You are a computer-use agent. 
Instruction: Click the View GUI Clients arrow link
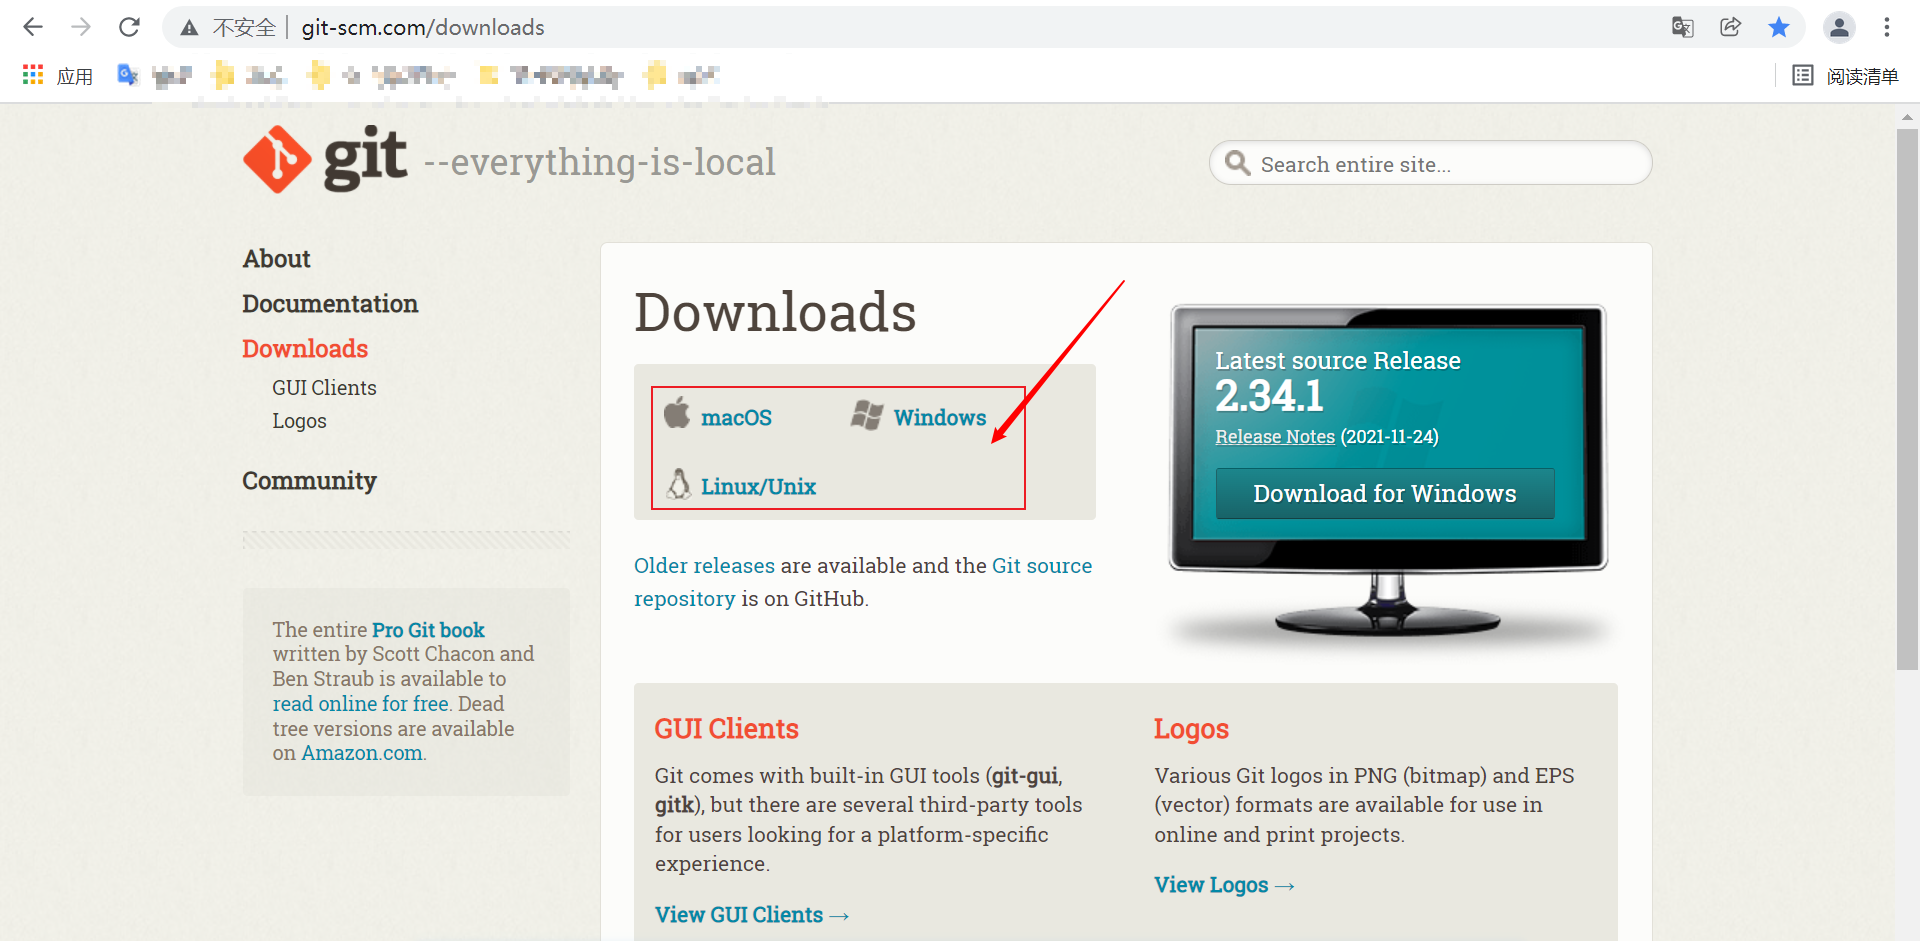tap(752, 915)
